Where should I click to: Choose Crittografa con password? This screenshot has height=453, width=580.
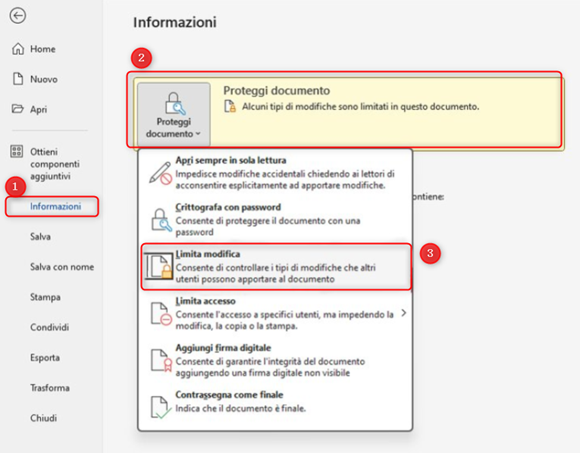[x=276, y=220]
